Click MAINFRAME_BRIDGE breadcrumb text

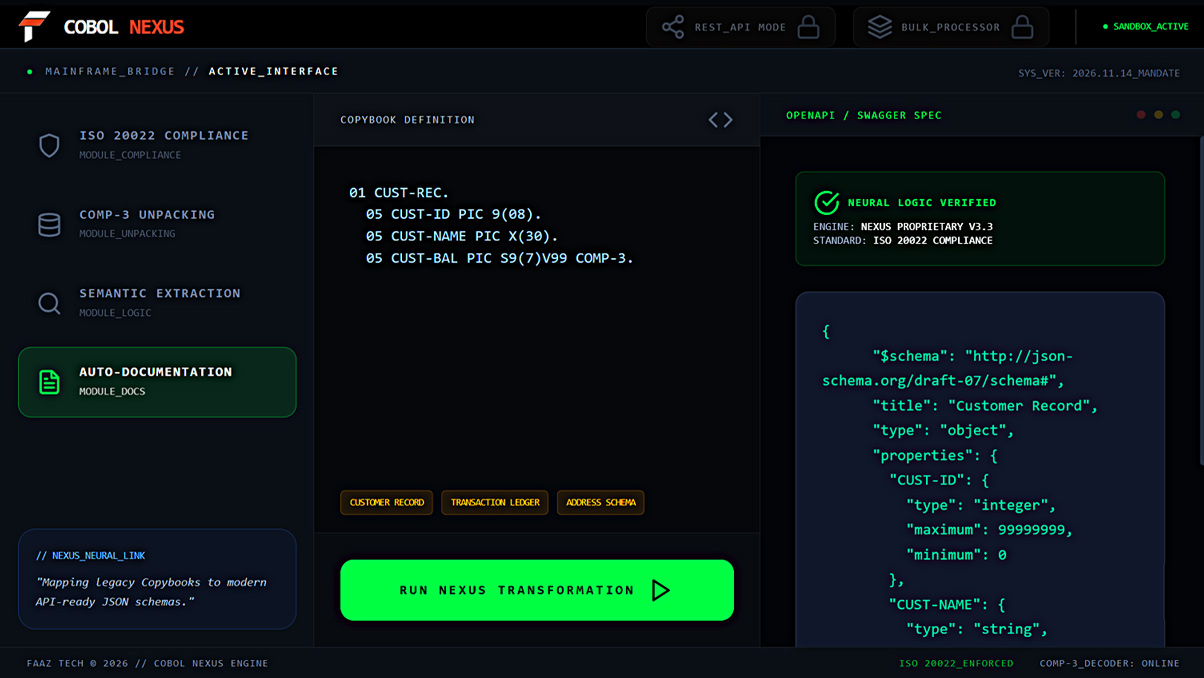point(110,72)
